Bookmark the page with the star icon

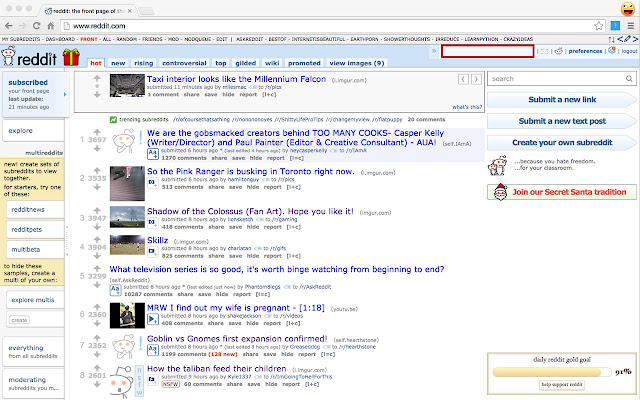click(598, 26)
